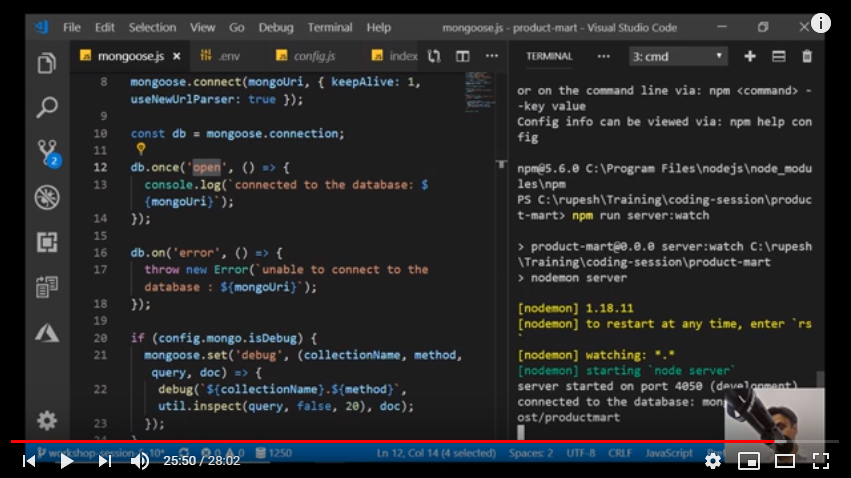Mute the video volume
Screen dimensions: 851x478
[x=140, y=461]
